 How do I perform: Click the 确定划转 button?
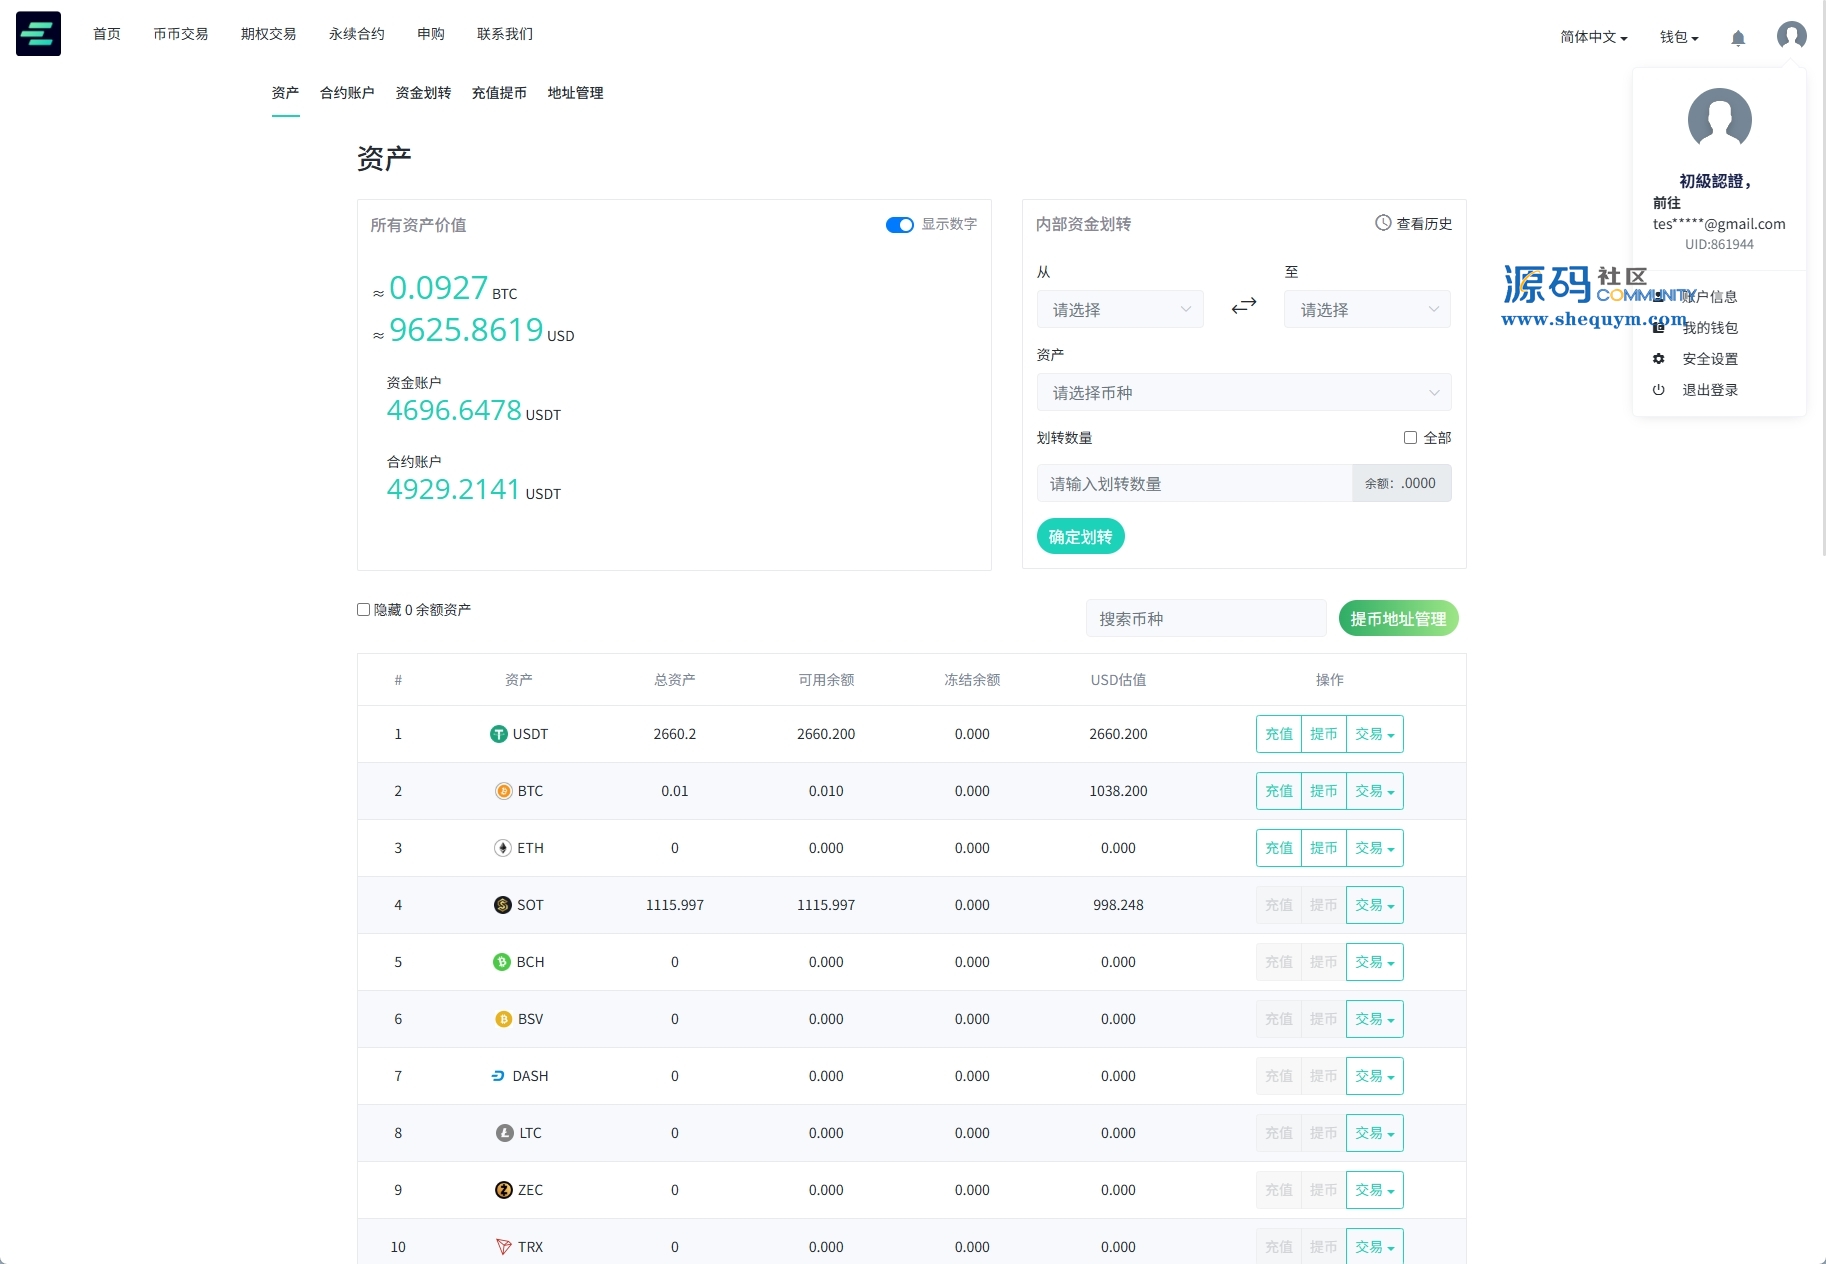coord(1080,537)
